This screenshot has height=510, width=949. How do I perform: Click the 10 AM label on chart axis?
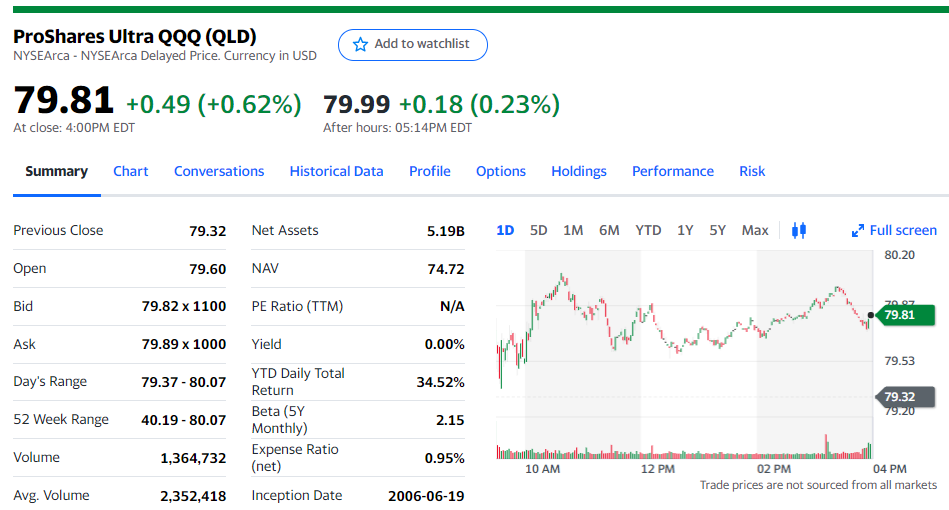[x=542, y=469]
